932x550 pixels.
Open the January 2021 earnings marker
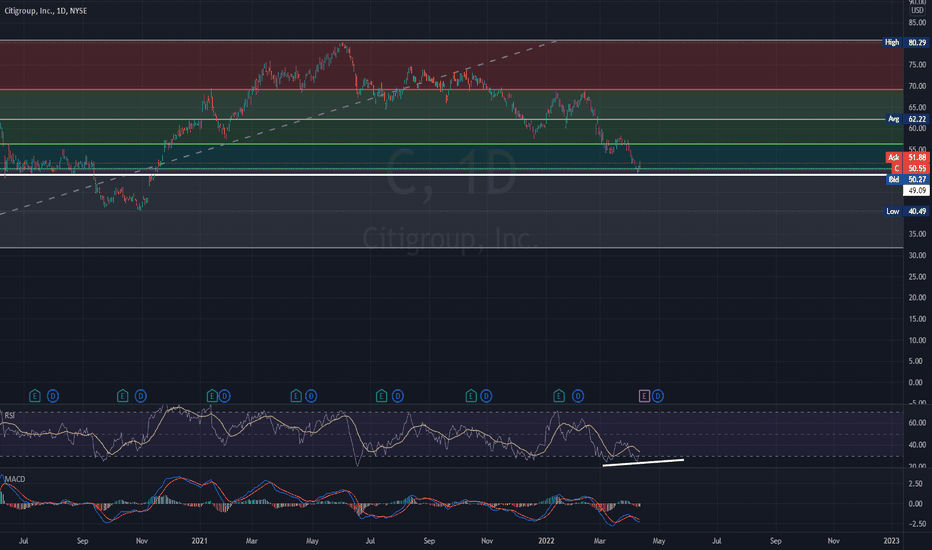212,396
